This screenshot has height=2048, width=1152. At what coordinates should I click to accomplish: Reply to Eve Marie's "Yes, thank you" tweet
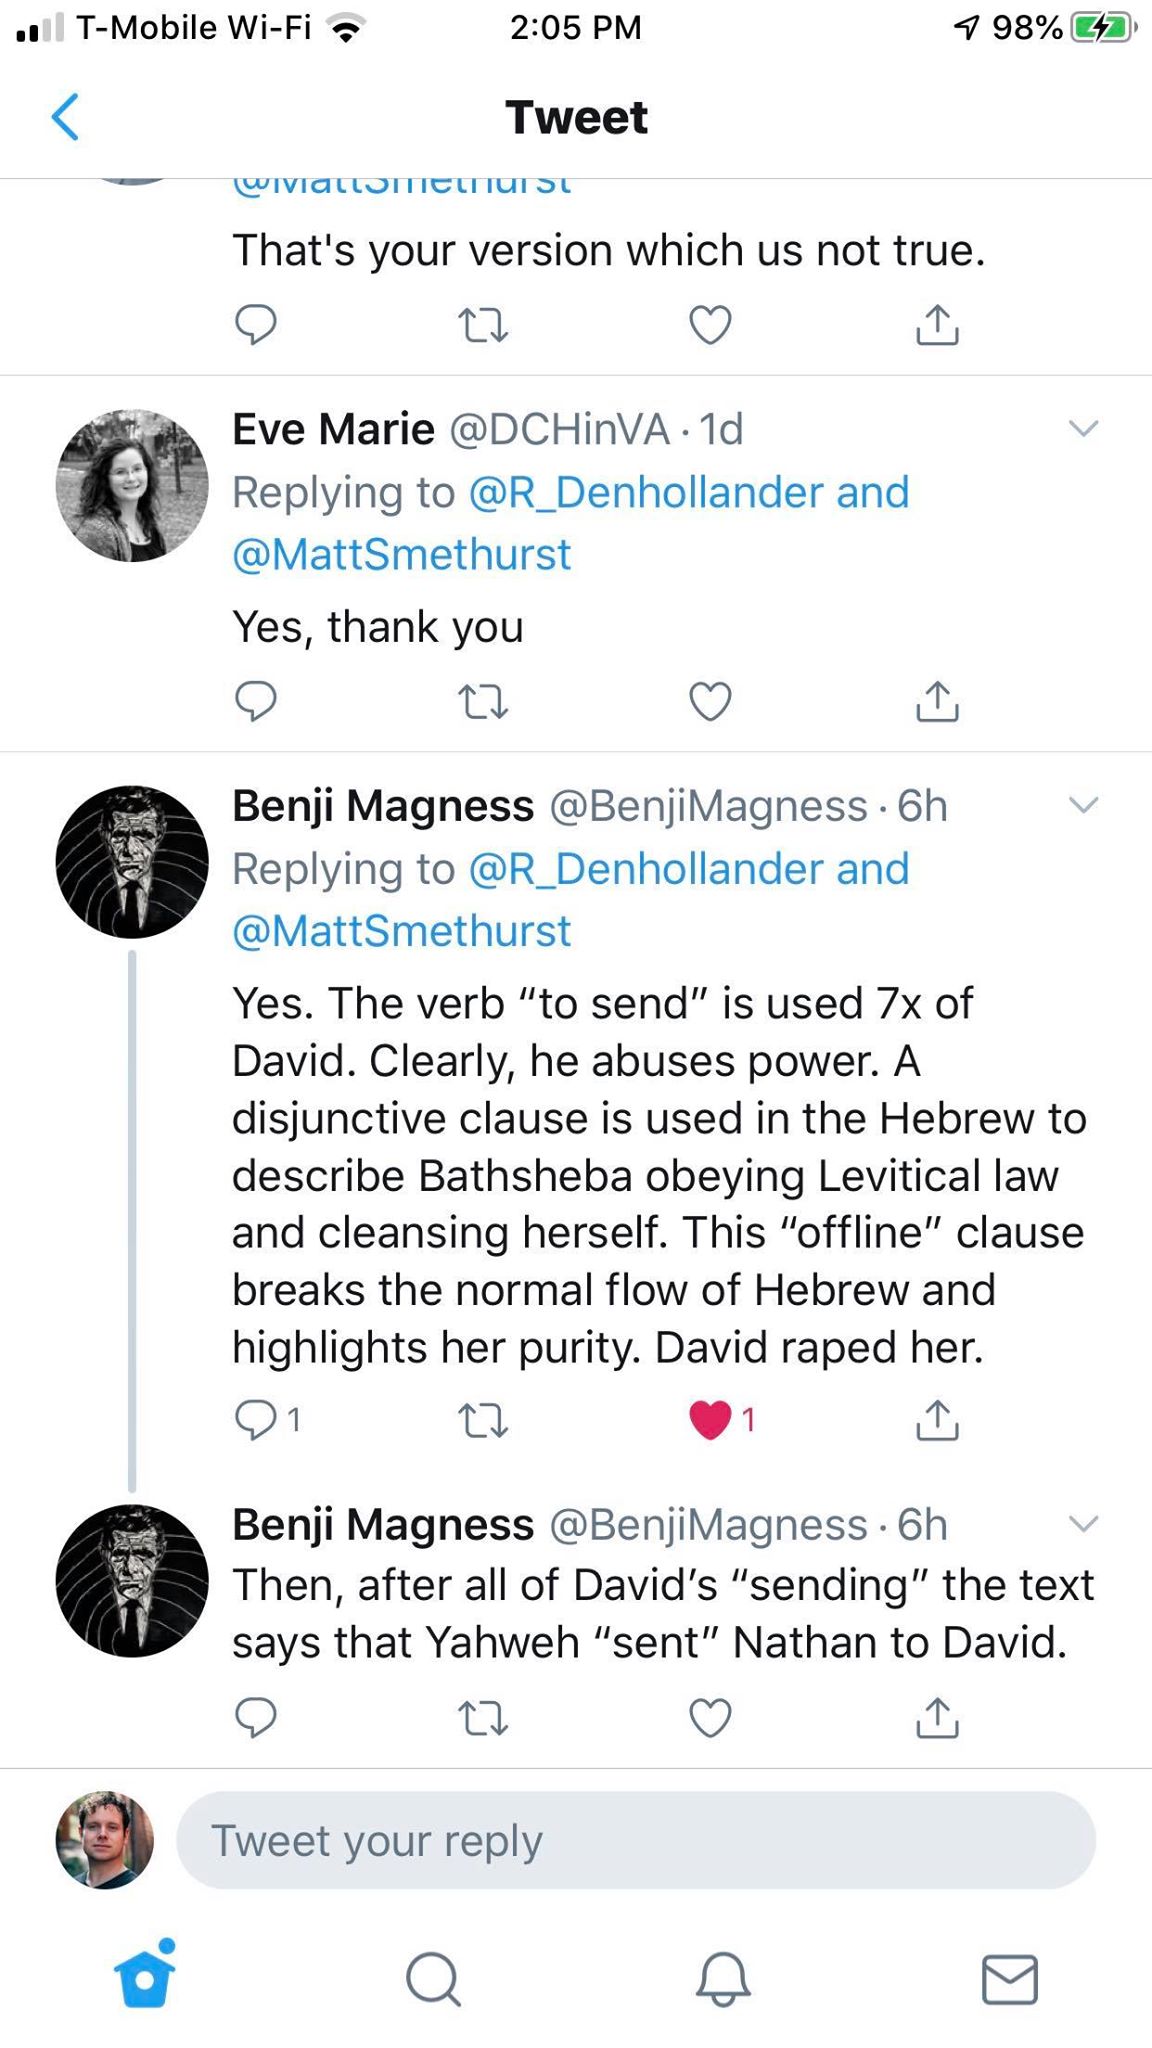(x=255, y=701)
